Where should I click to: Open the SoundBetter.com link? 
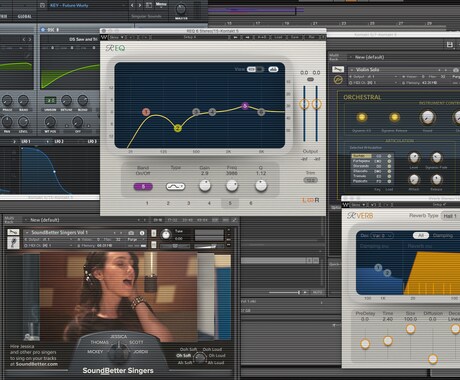37,364
